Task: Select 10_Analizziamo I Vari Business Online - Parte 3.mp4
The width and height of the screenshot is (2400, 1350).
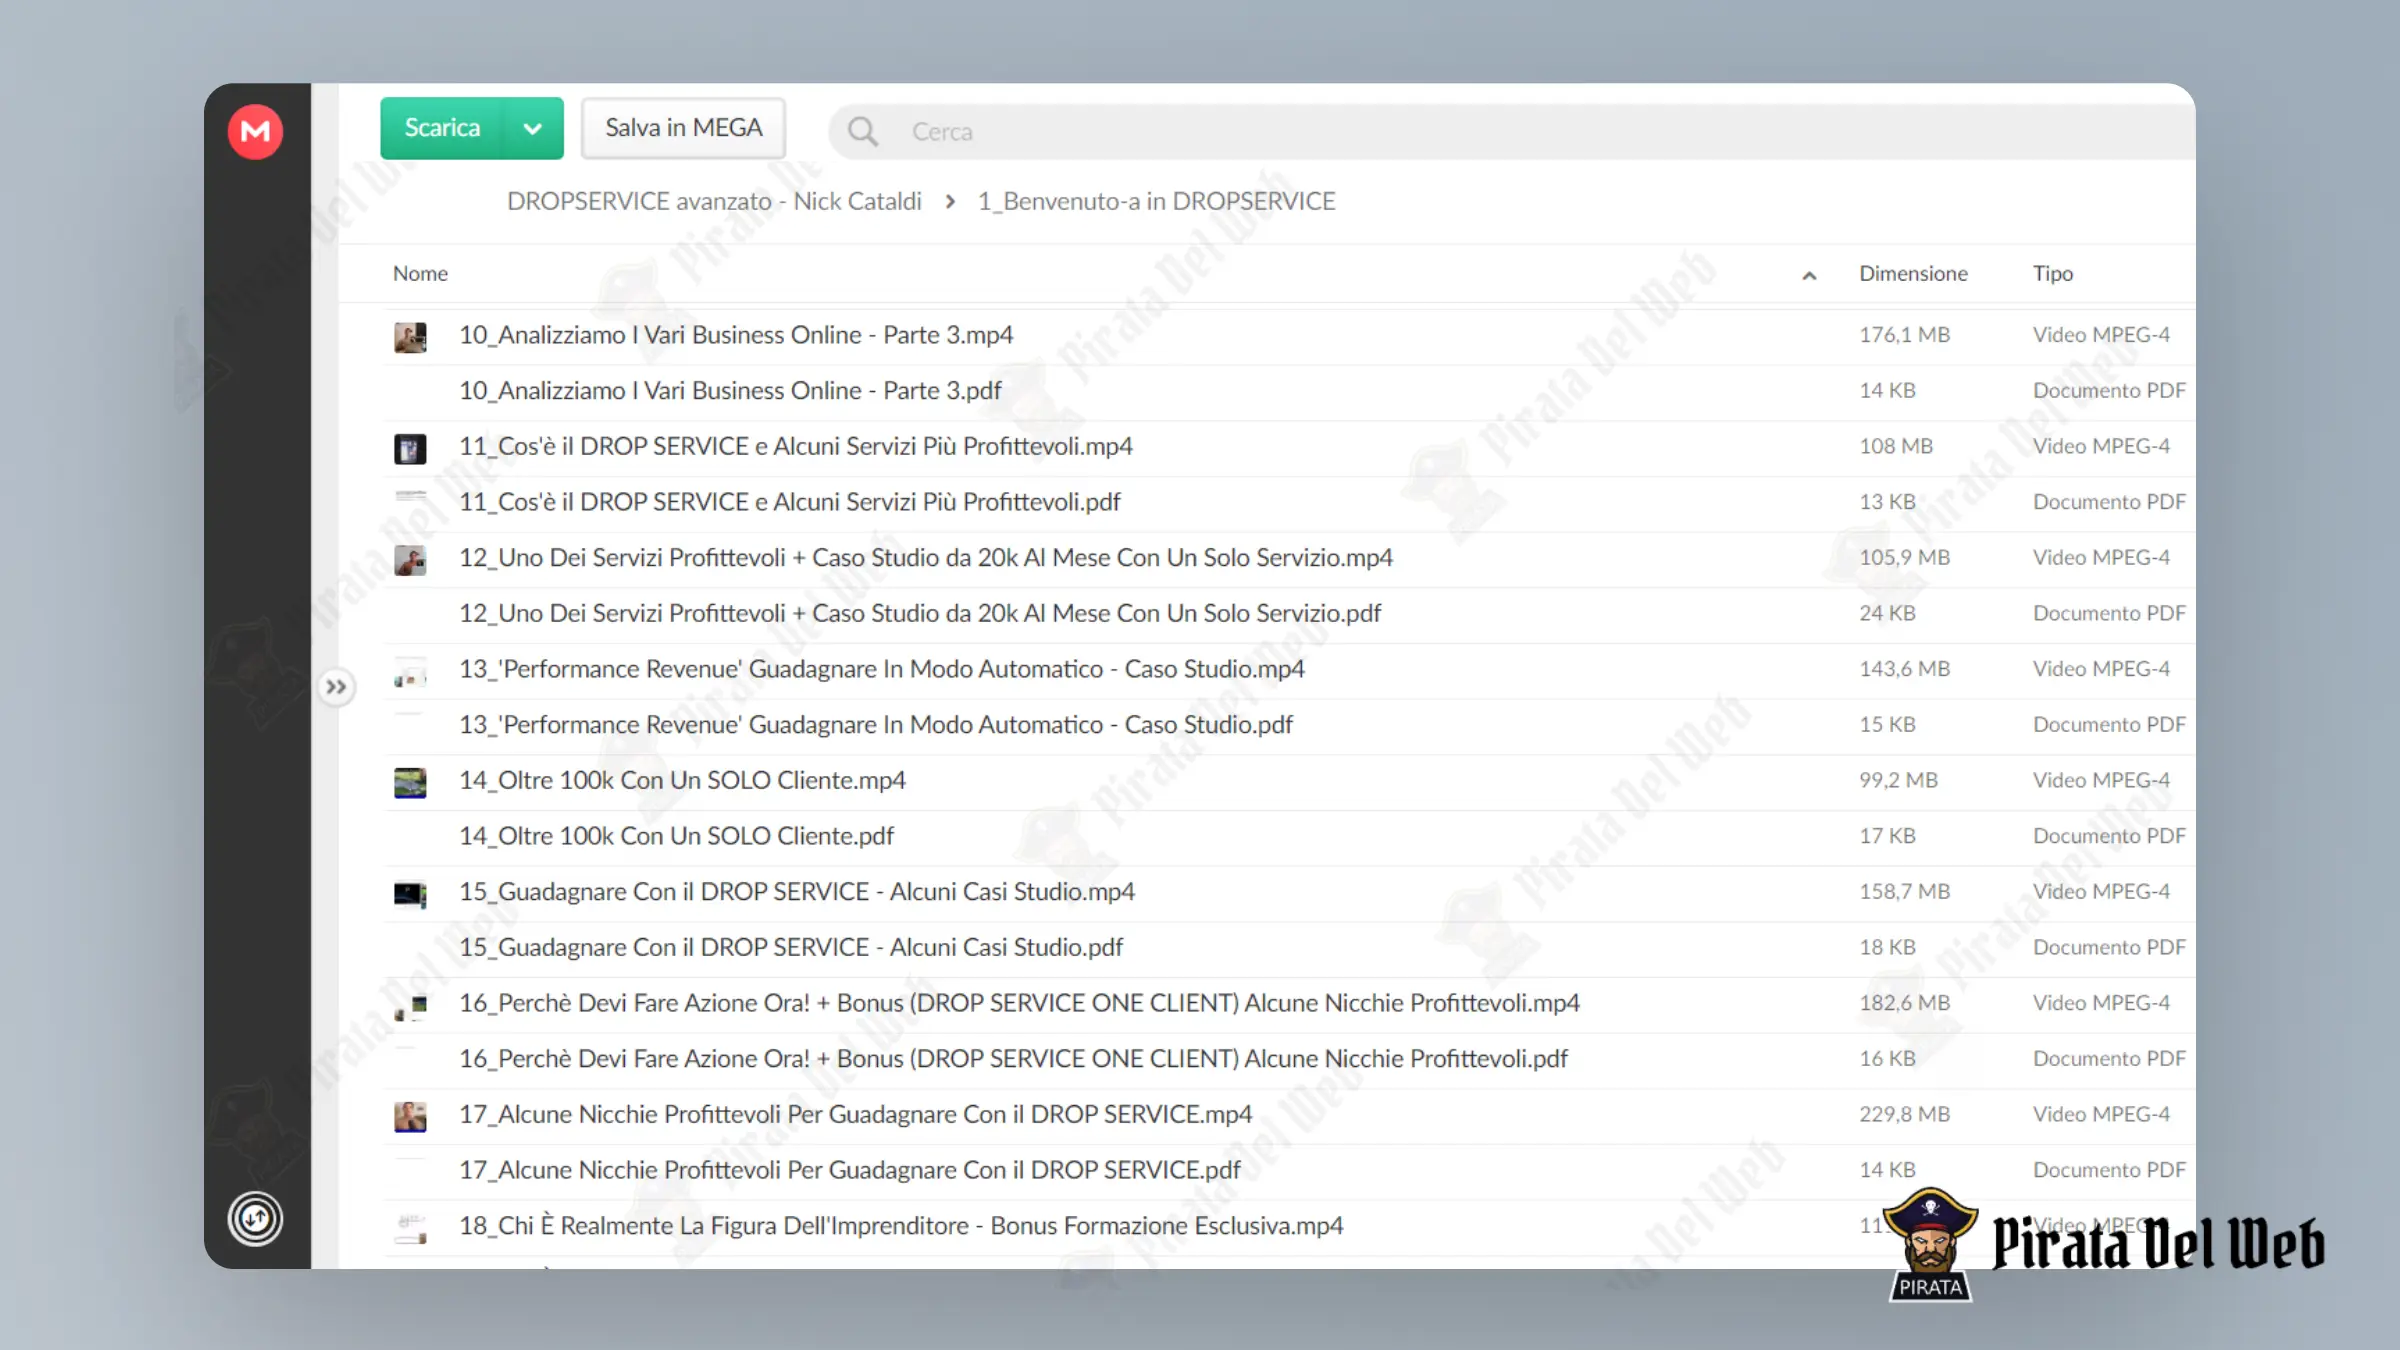Action: tap(736, 335)
